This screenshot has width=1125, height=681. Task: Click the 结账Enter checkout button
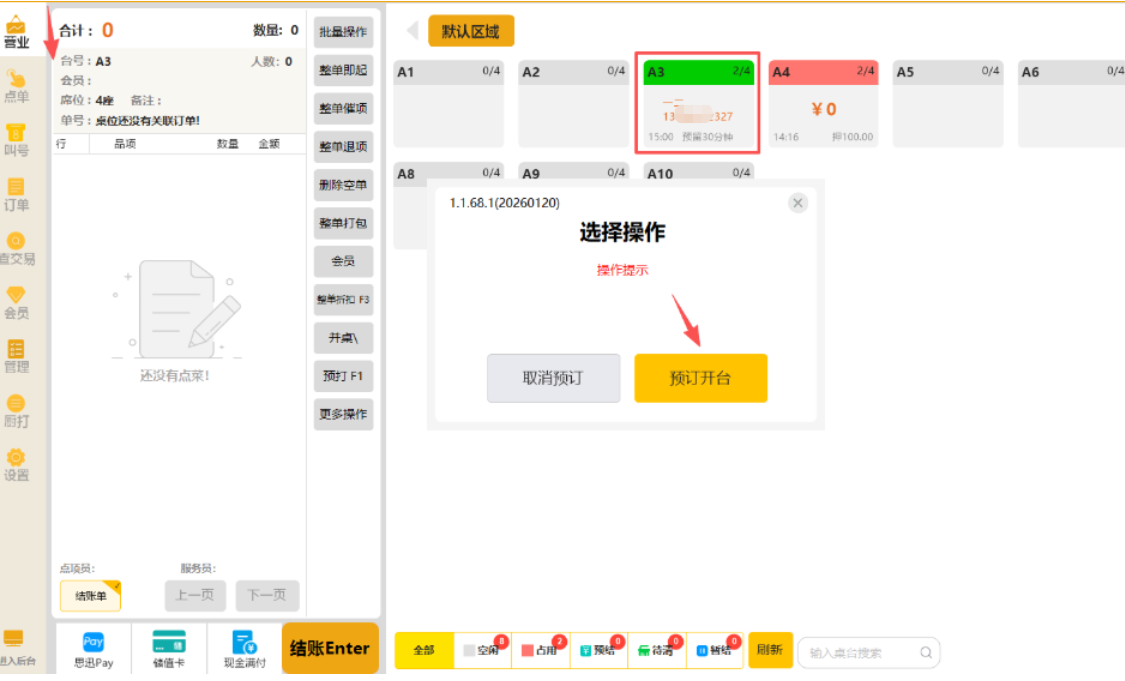pyautogui.click(x=330, y=649)
